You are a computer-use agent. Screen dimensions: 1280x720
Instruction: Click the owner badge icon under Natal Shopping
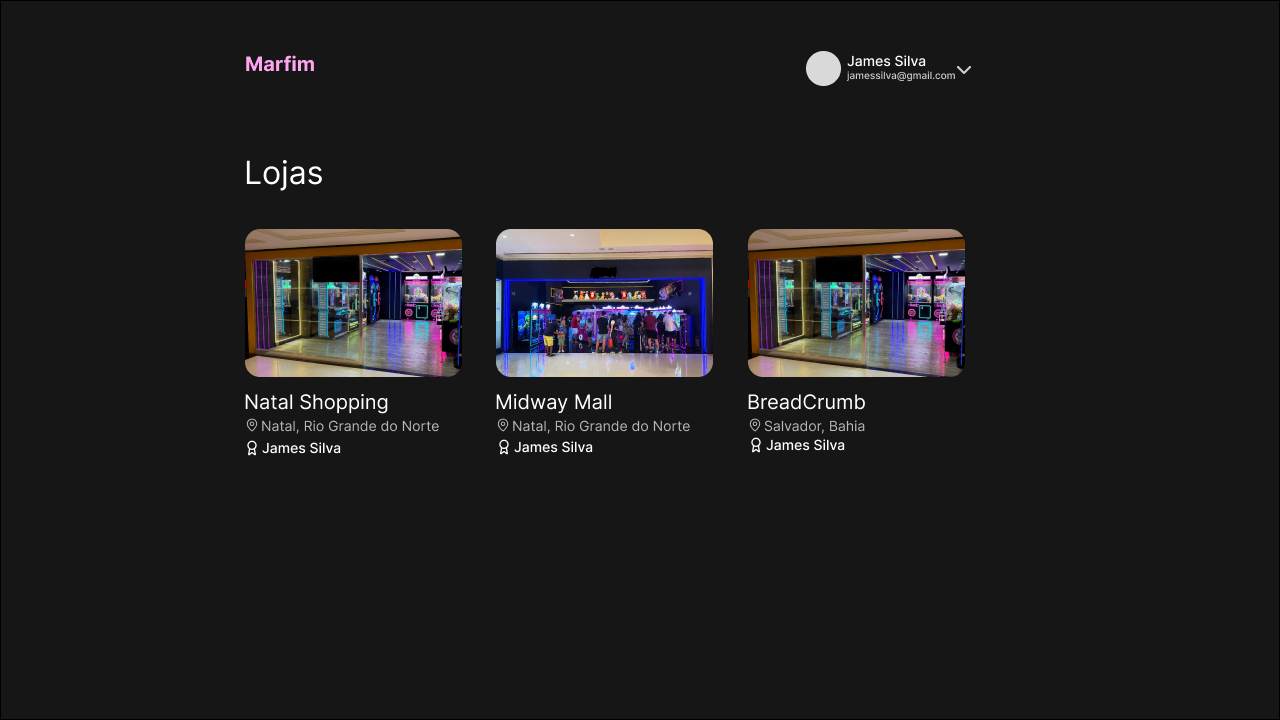(252, 448)
